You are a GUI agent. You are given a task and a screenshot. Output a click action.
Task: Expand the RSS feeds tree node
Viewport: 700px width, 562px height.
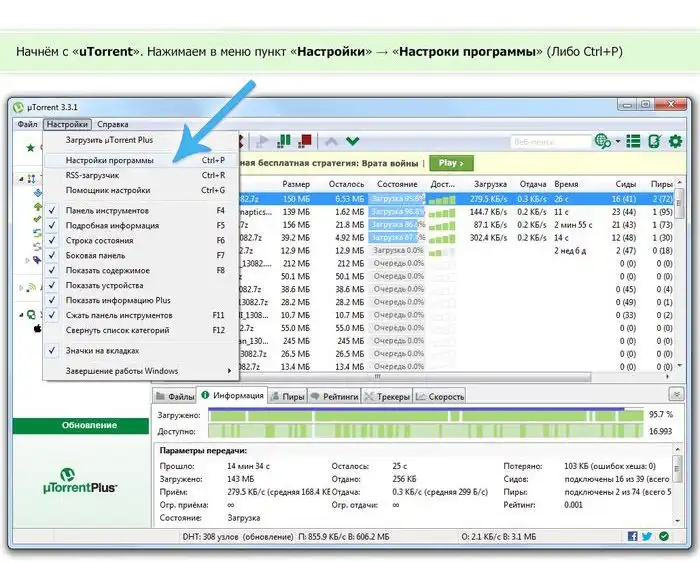coord(21,288)
